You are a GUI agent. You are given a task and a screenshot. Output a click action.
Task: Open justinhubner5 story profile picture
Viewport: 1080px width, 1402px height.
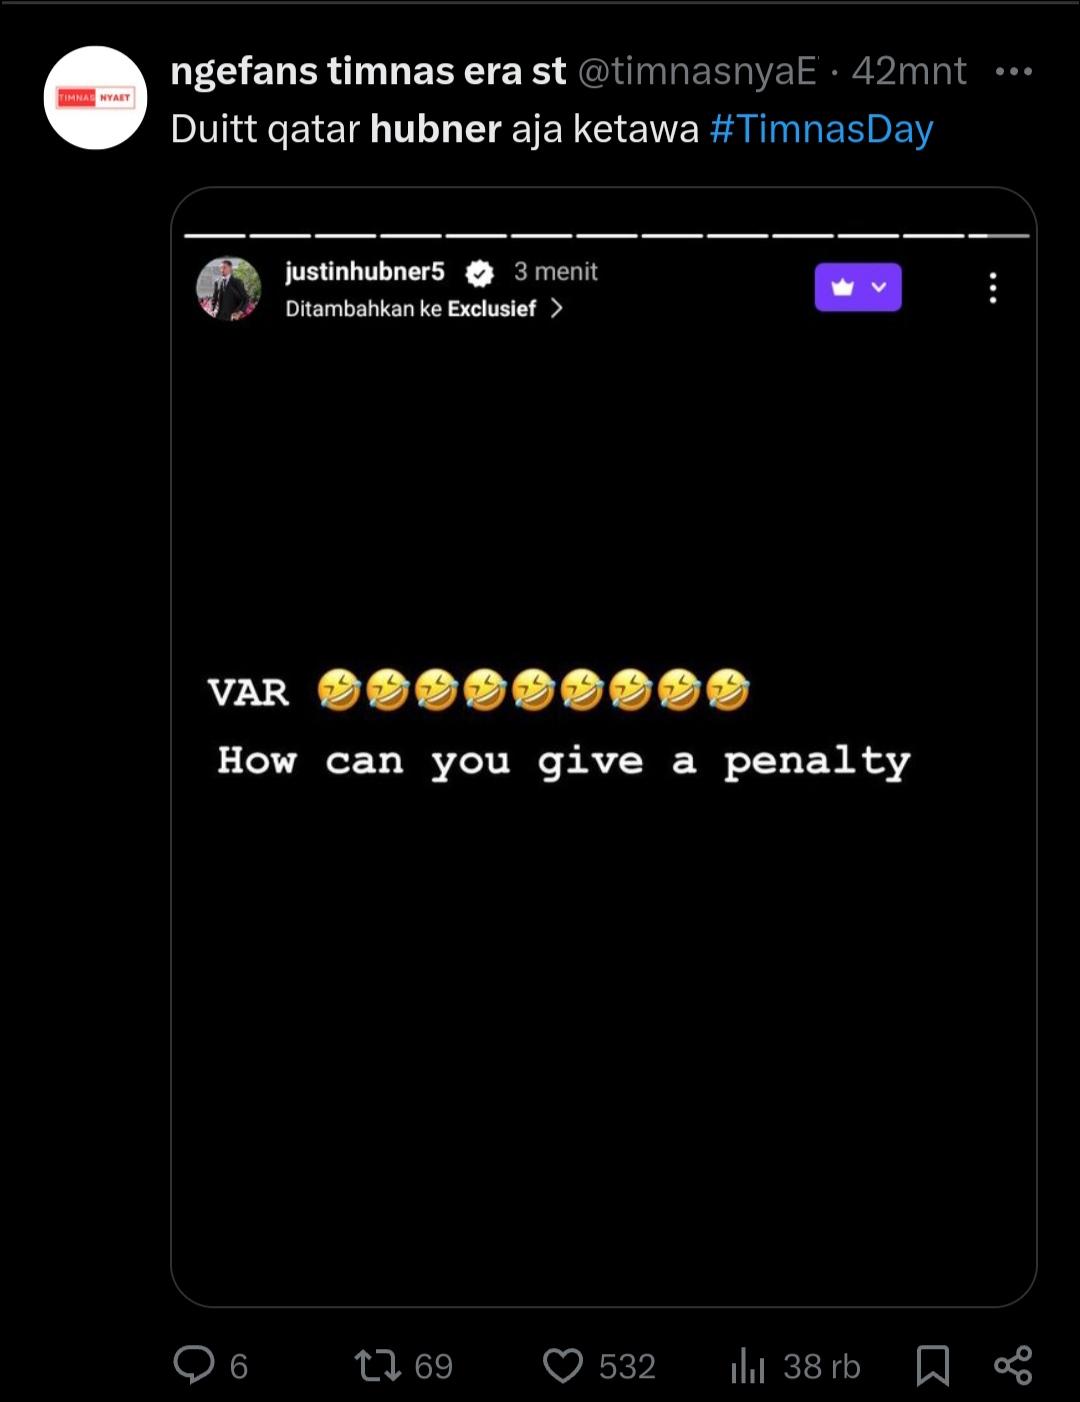pos(229,288)
